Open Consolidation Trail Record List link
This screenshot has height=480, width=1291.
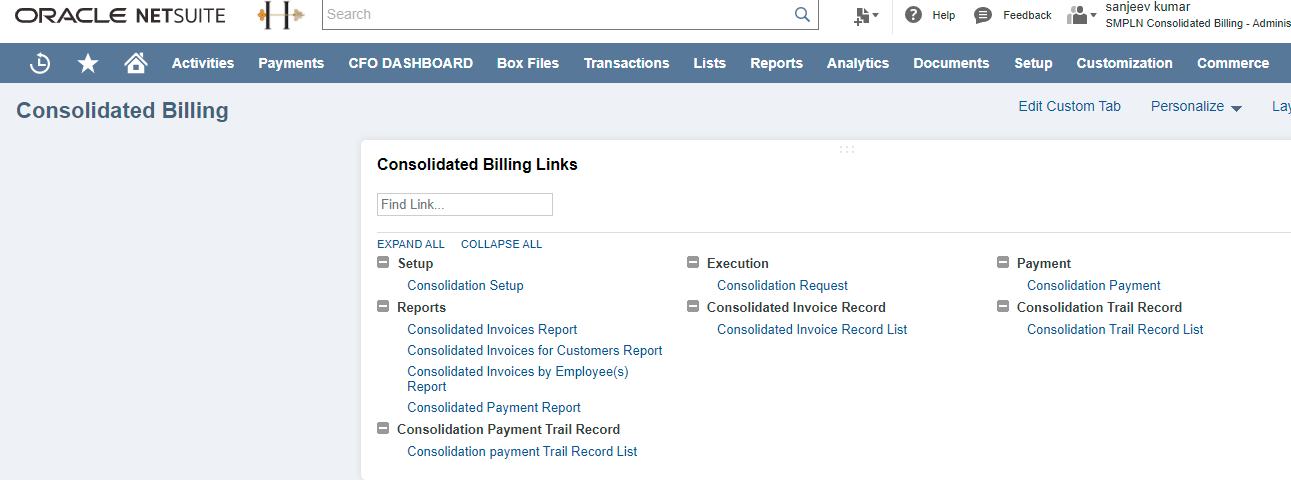[x=1115, y=329]
